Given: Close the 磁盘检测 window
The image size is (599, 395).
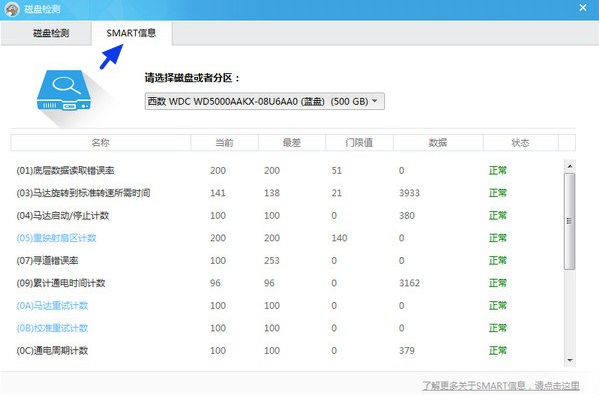Looking at the screenshot, I should (x=583, y=8).
